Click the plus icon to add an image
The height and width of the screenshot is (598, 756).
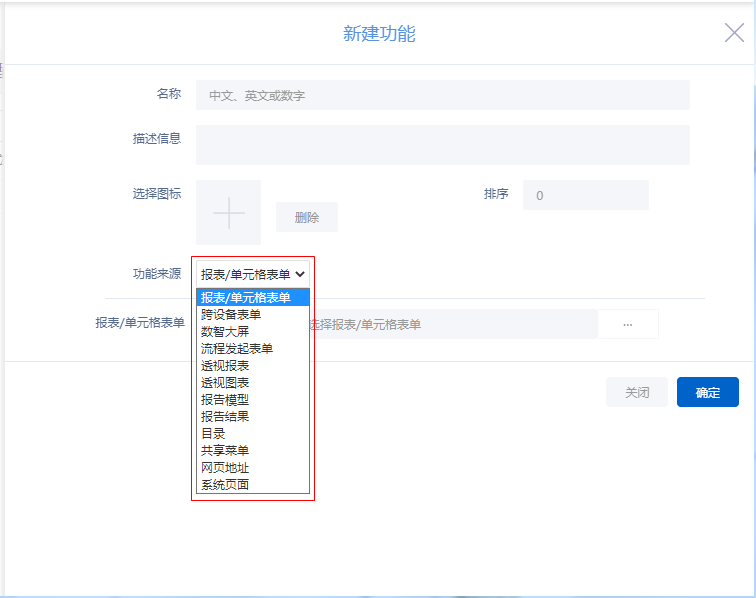(228, 213)
